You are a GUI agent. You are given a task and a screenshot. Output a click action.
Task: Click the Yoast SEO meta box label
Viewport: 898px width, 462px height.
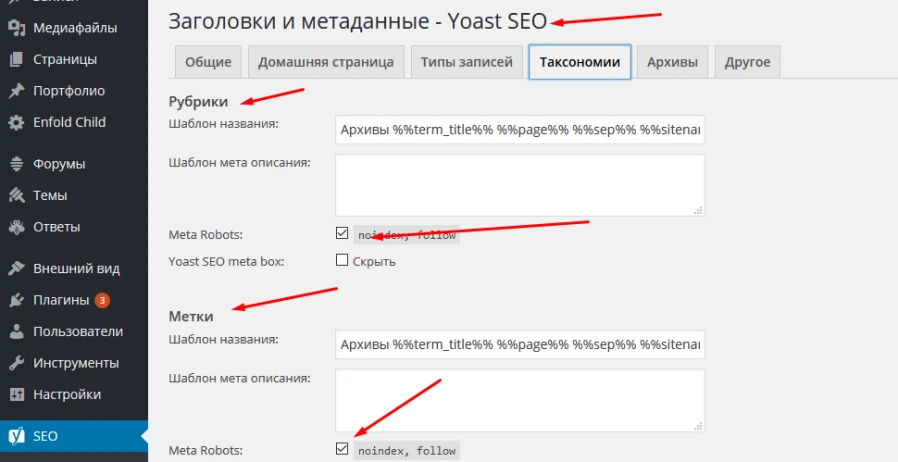(x=226, y=262)
